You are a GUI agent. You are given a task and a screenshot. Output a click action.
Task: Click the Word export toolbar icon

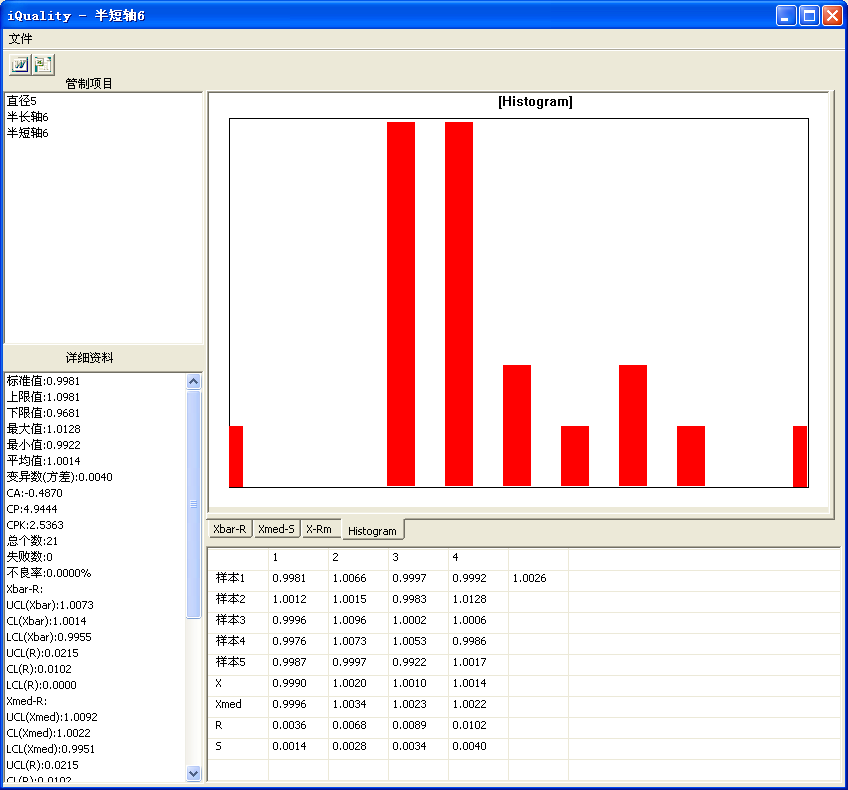click(20, 64)
